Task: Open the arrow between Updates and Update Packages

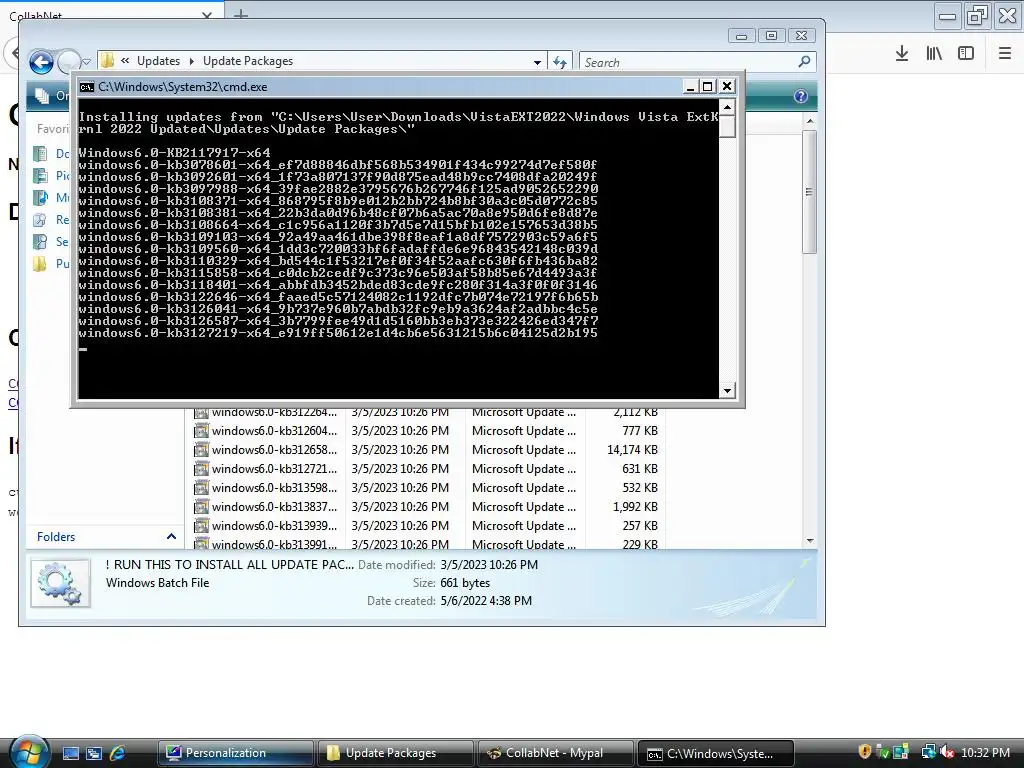Action: click(x=192, y=61)
